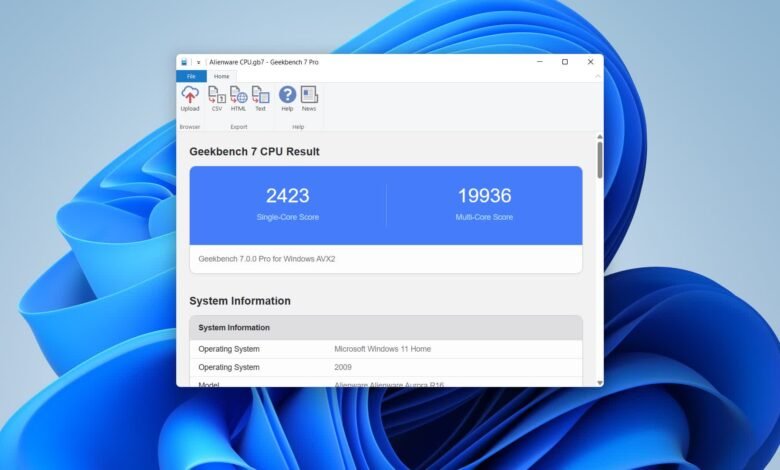This screenshot has width=780, height=470.
Task: Click the Geekbench 7 CPU Result heading
Action: 254,152
